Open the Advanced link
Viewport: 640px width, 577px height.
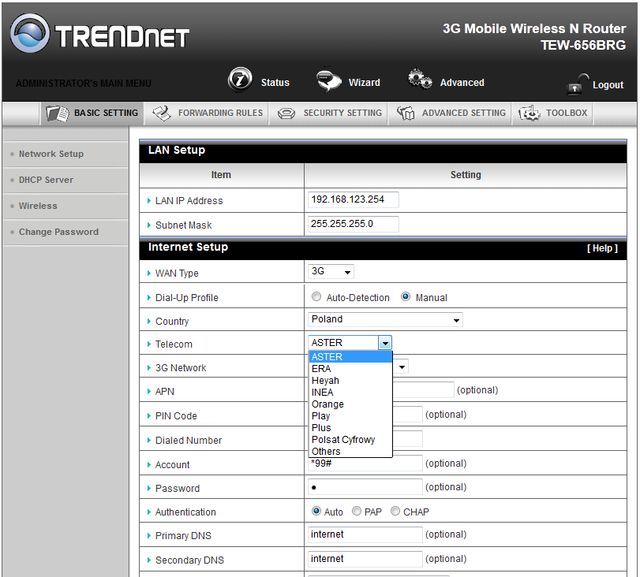pos(462,82)
